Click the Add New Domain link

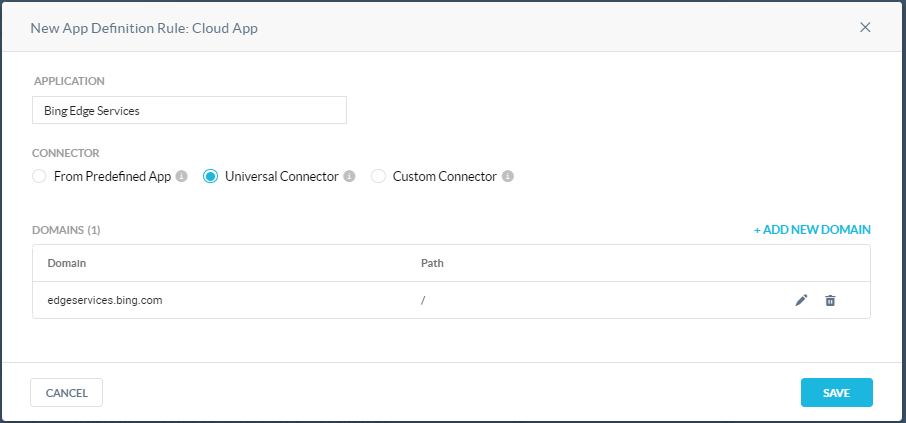tap(812, 230)
